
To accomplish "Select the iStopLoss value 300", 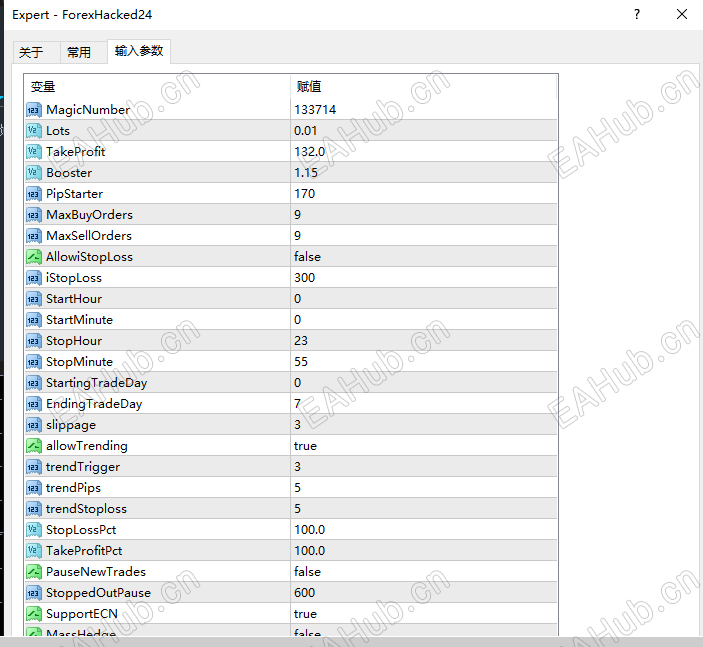I will point(305,278).
